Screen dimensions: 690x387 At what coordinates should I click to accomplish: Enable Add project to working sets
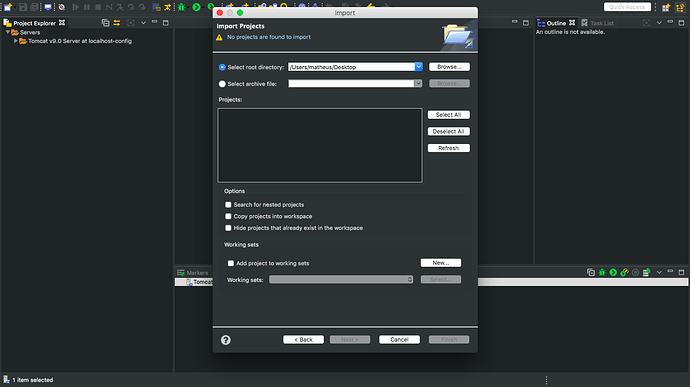point(231,263)
